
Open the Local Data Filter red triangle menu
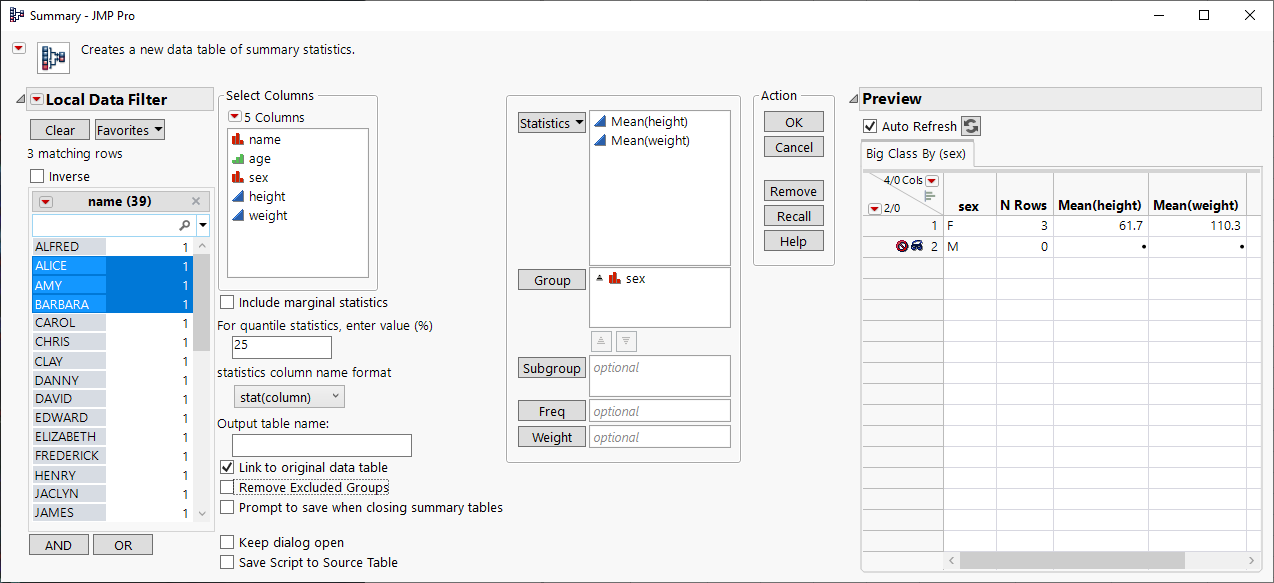[37, 99]
